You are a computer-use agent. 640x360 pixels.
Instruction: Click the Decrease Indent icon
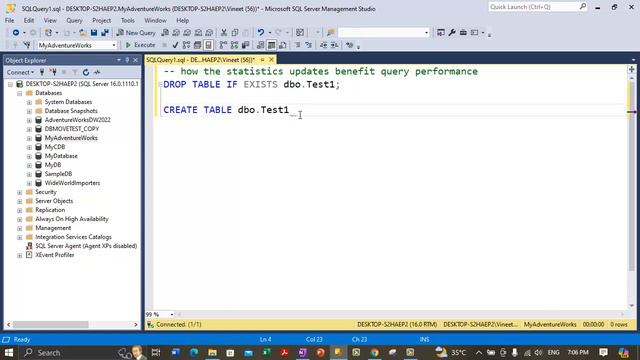323,45
